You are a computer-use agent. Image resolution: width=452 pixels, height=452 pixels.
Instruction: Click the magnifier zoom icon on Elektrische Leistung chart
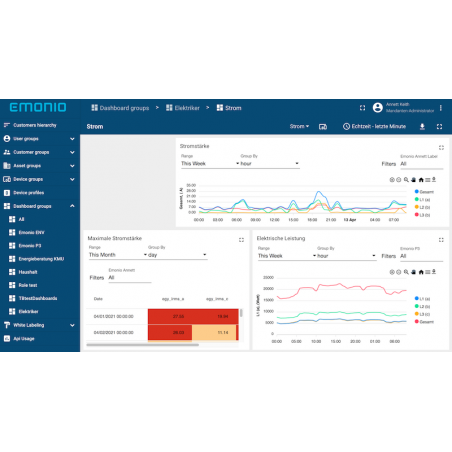[x=406, y=272]
